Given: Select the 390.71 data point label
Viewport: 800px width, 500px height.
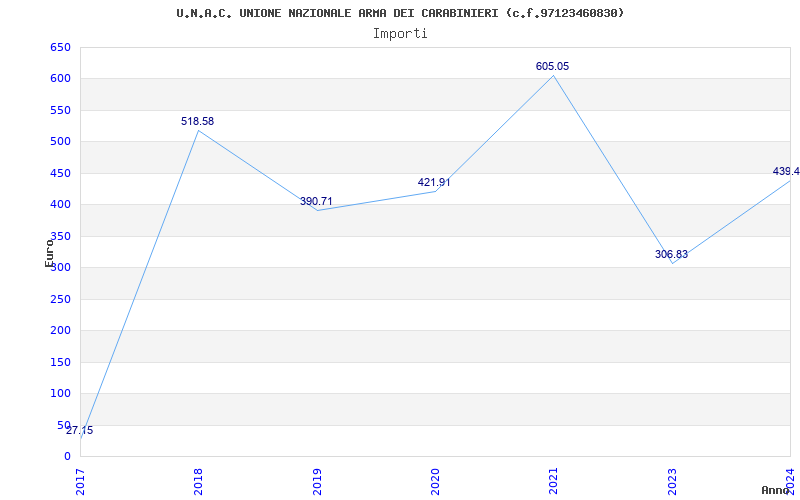Looking at the screenshot, I should [316, 202].
